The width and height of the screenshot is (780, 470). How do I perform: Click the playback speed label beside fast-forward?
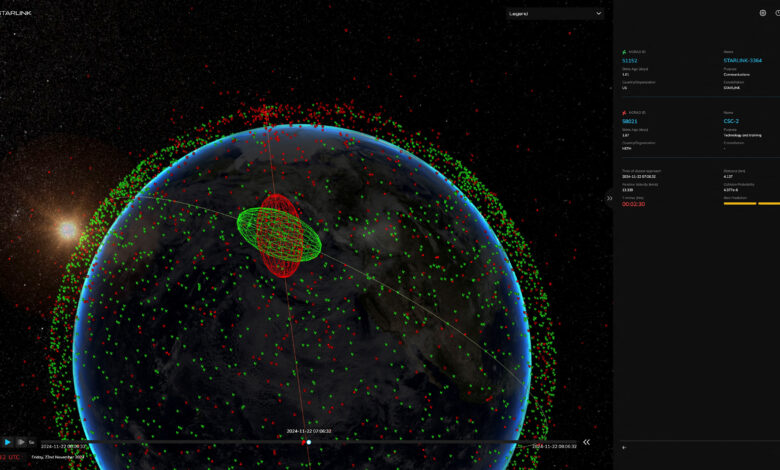(31, 442)
